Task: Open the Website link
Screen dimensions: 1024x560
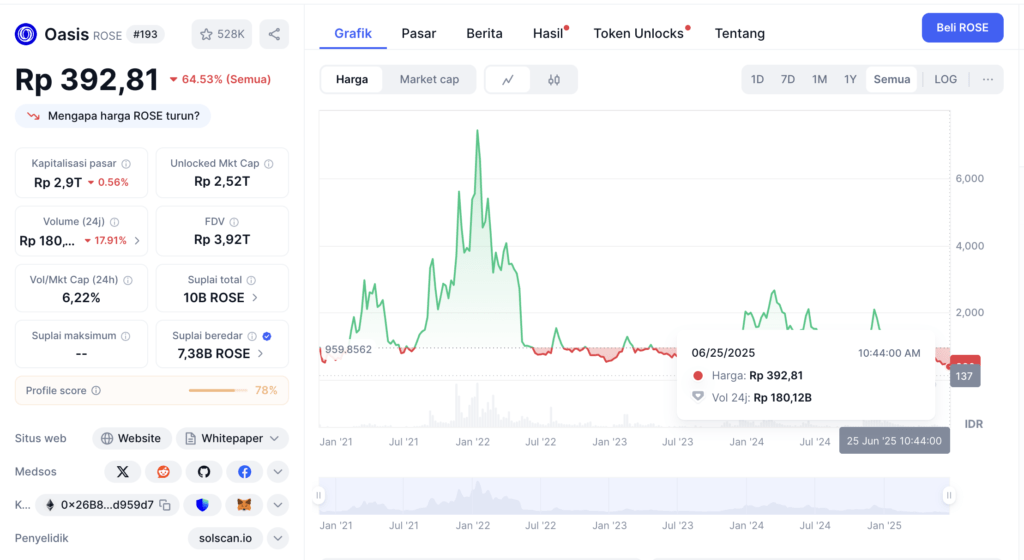Action: tap(132, 439)
